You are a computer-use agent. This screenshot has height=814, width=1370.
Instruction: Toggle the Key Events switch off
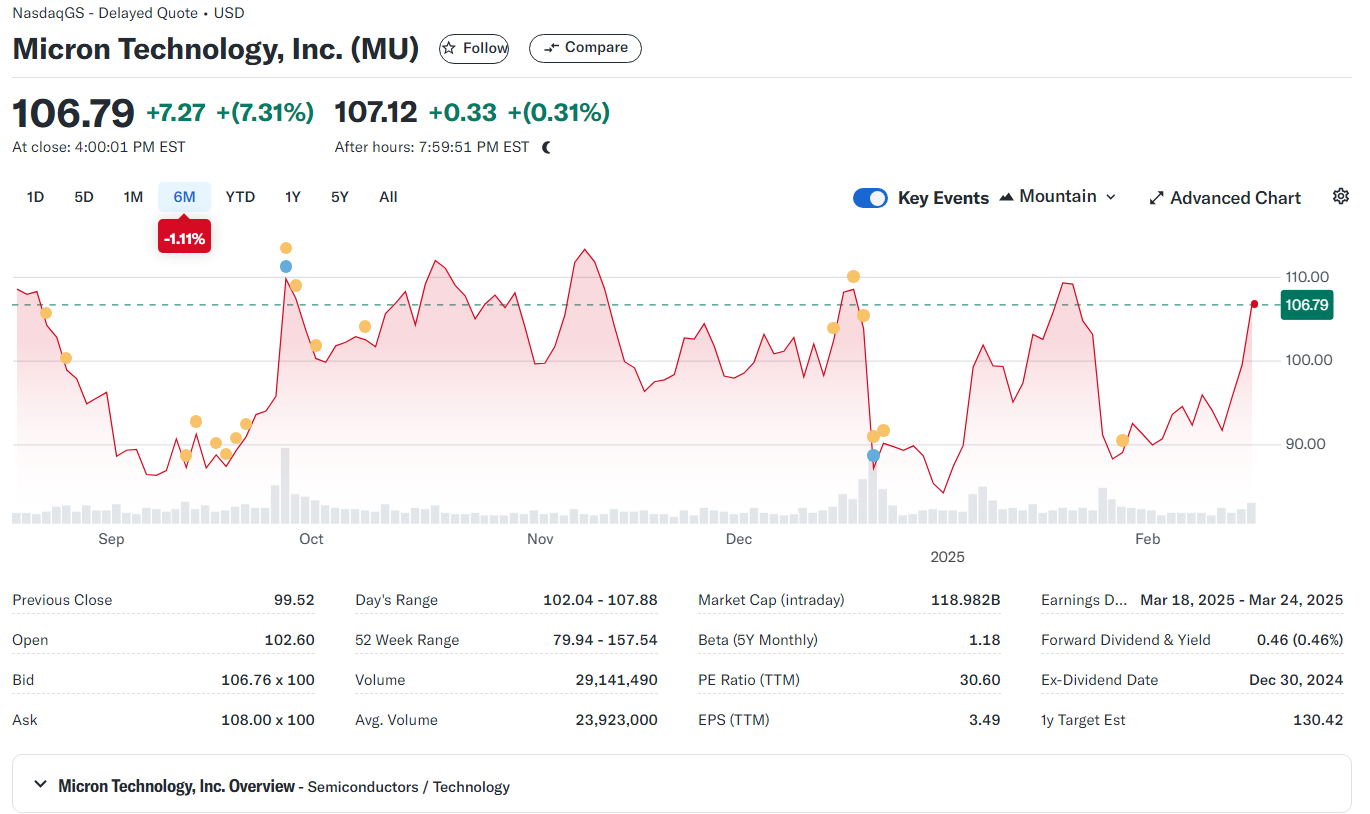pyautogui.click(x=870, y=198)
